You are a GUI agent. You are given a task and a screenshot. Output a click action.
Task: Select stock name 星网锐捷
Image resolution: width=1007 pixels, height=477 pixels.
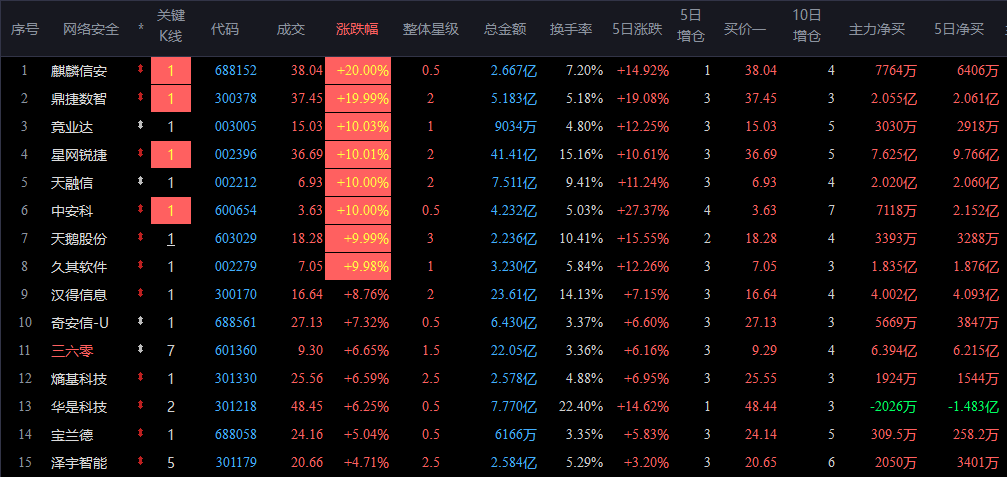pyautogui.click(x=79, y=155)
